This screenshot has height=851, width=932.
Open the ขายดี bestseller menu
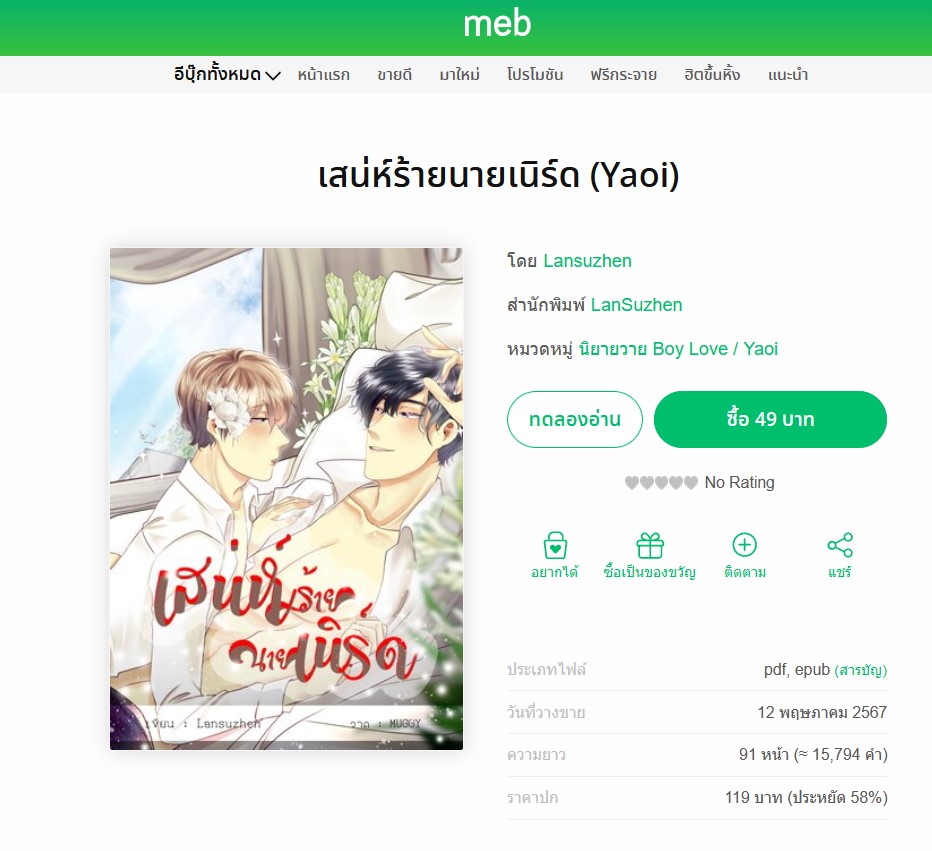pyautogui.click(x=394, y=75)
